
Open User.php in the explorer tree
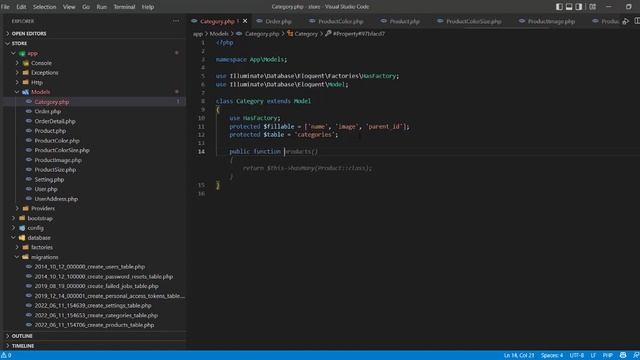[x=93, y=189]
